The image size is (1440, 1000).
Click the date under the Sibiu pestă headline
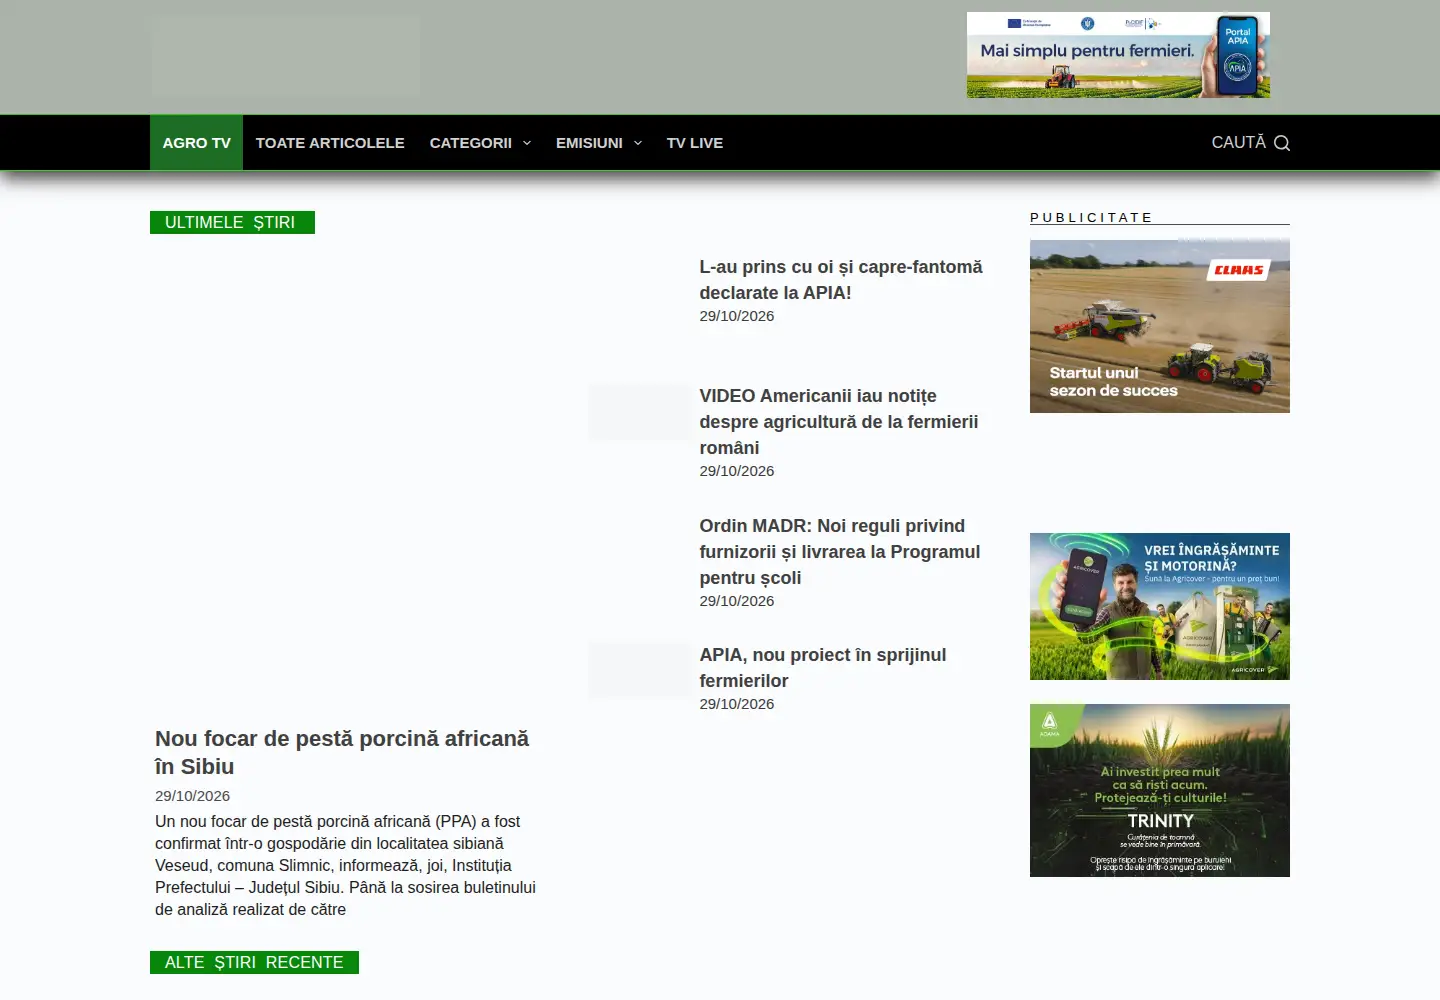pos(192,796)
